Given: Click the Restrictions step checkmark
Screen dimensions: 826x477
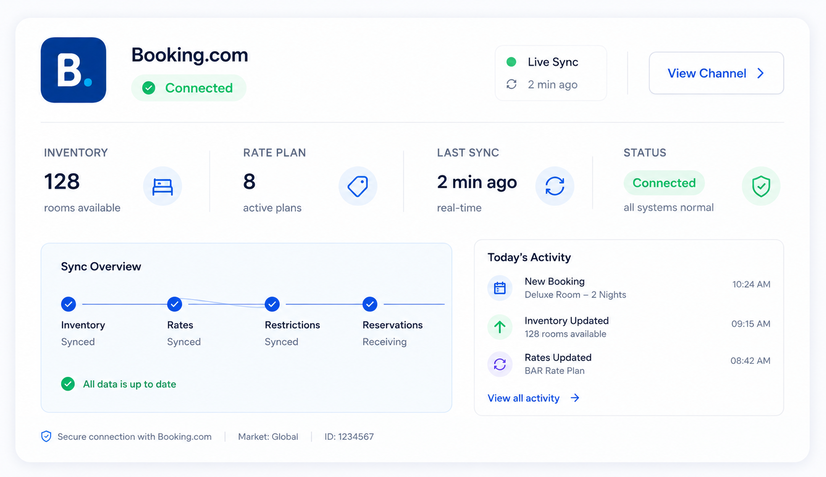Looking at the screenshot, I should pos(272,304).
